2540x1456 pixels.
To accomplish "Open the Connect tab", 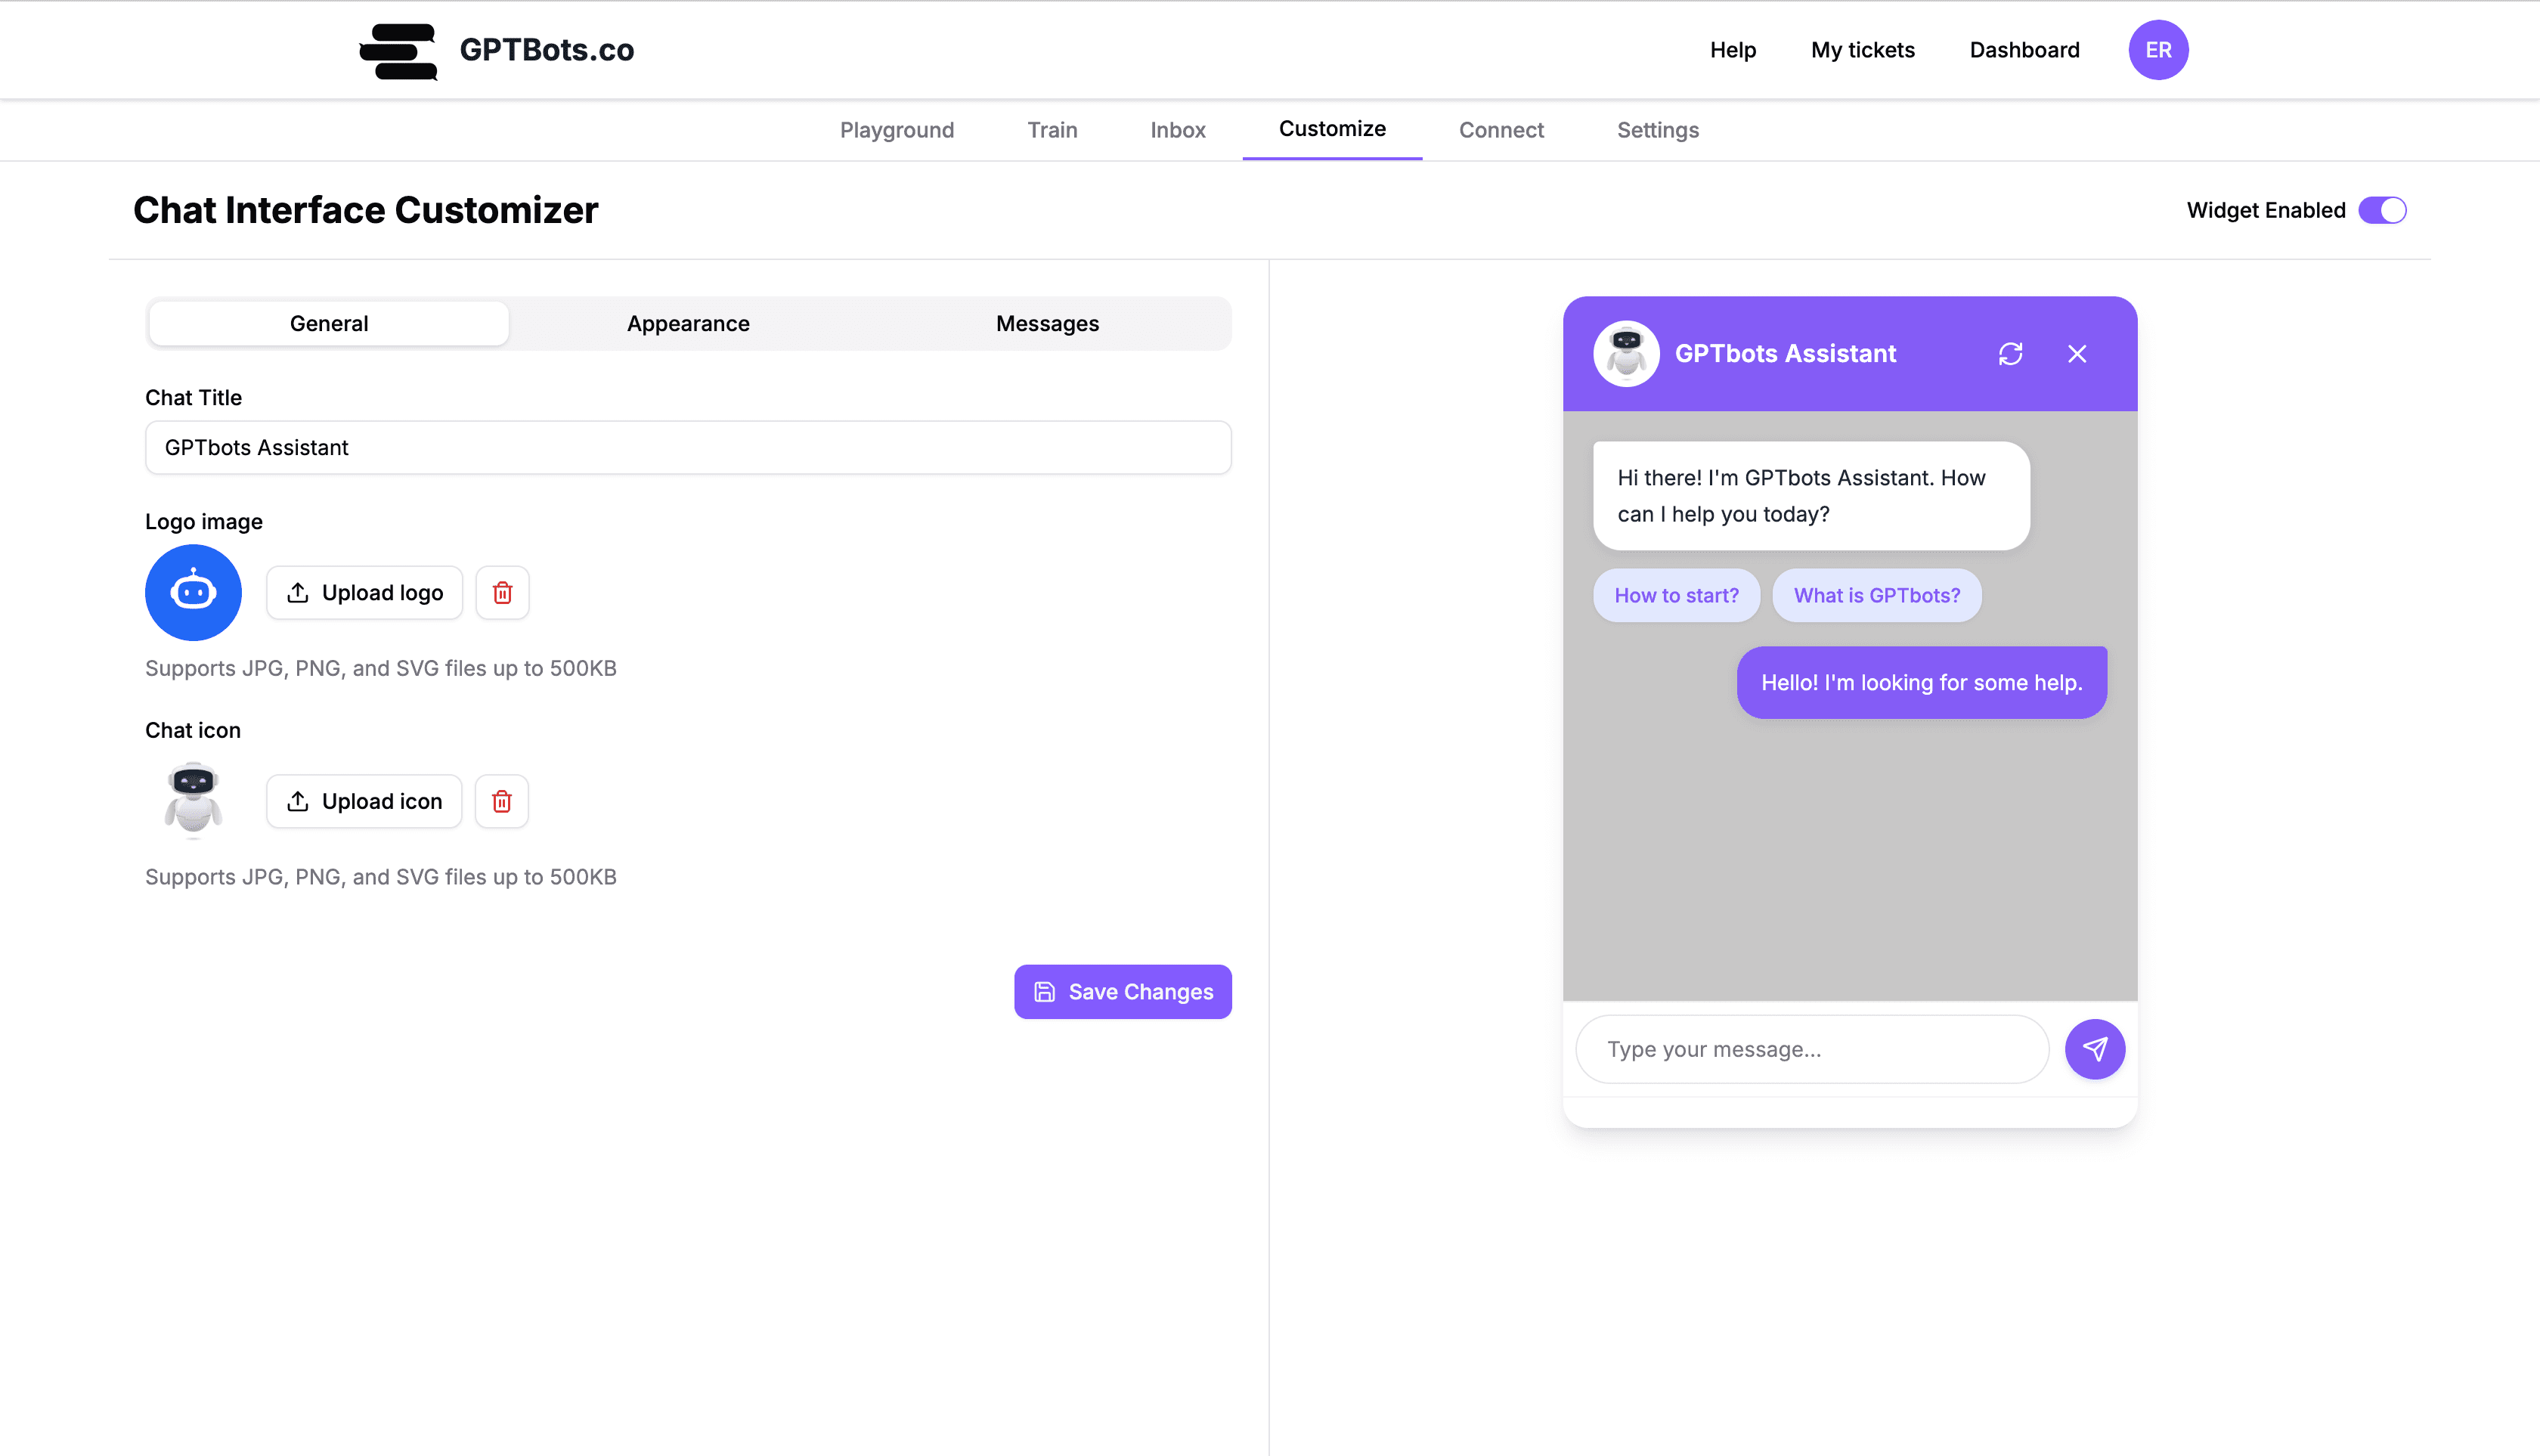I will [x=1501, y=130].
